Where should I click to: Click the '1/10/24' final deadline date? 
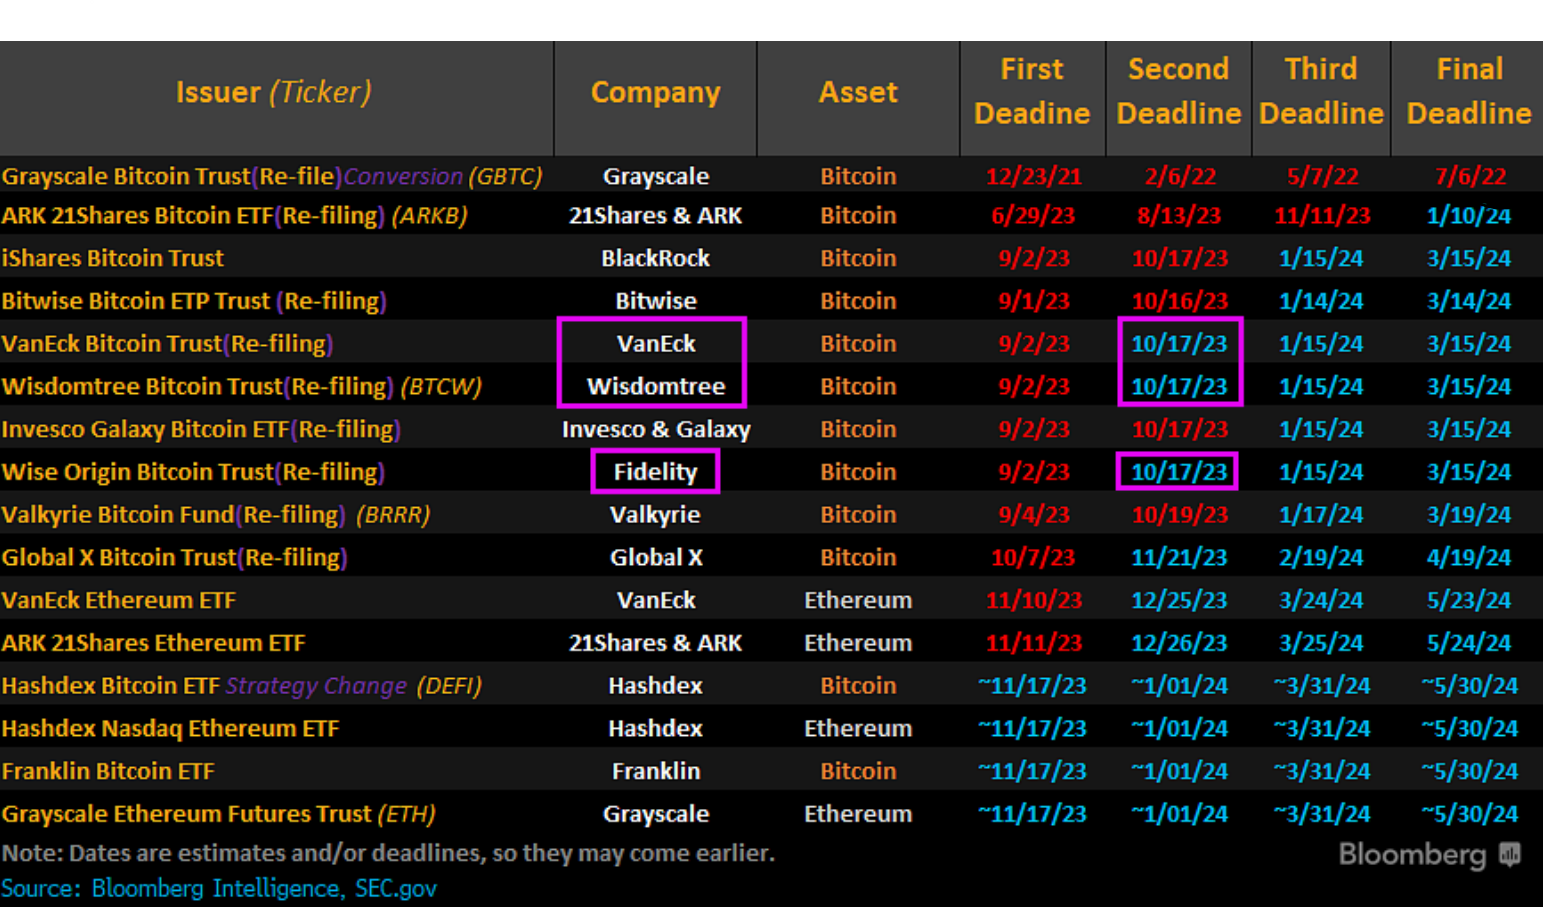coord(1469,216)
